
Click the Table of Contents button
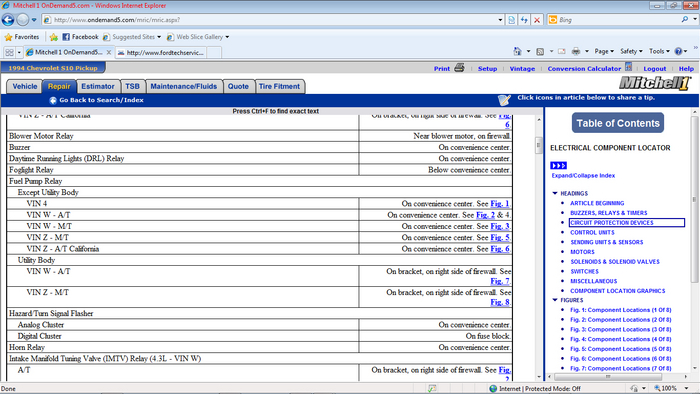pyautogui.click(x=618, y=123)
